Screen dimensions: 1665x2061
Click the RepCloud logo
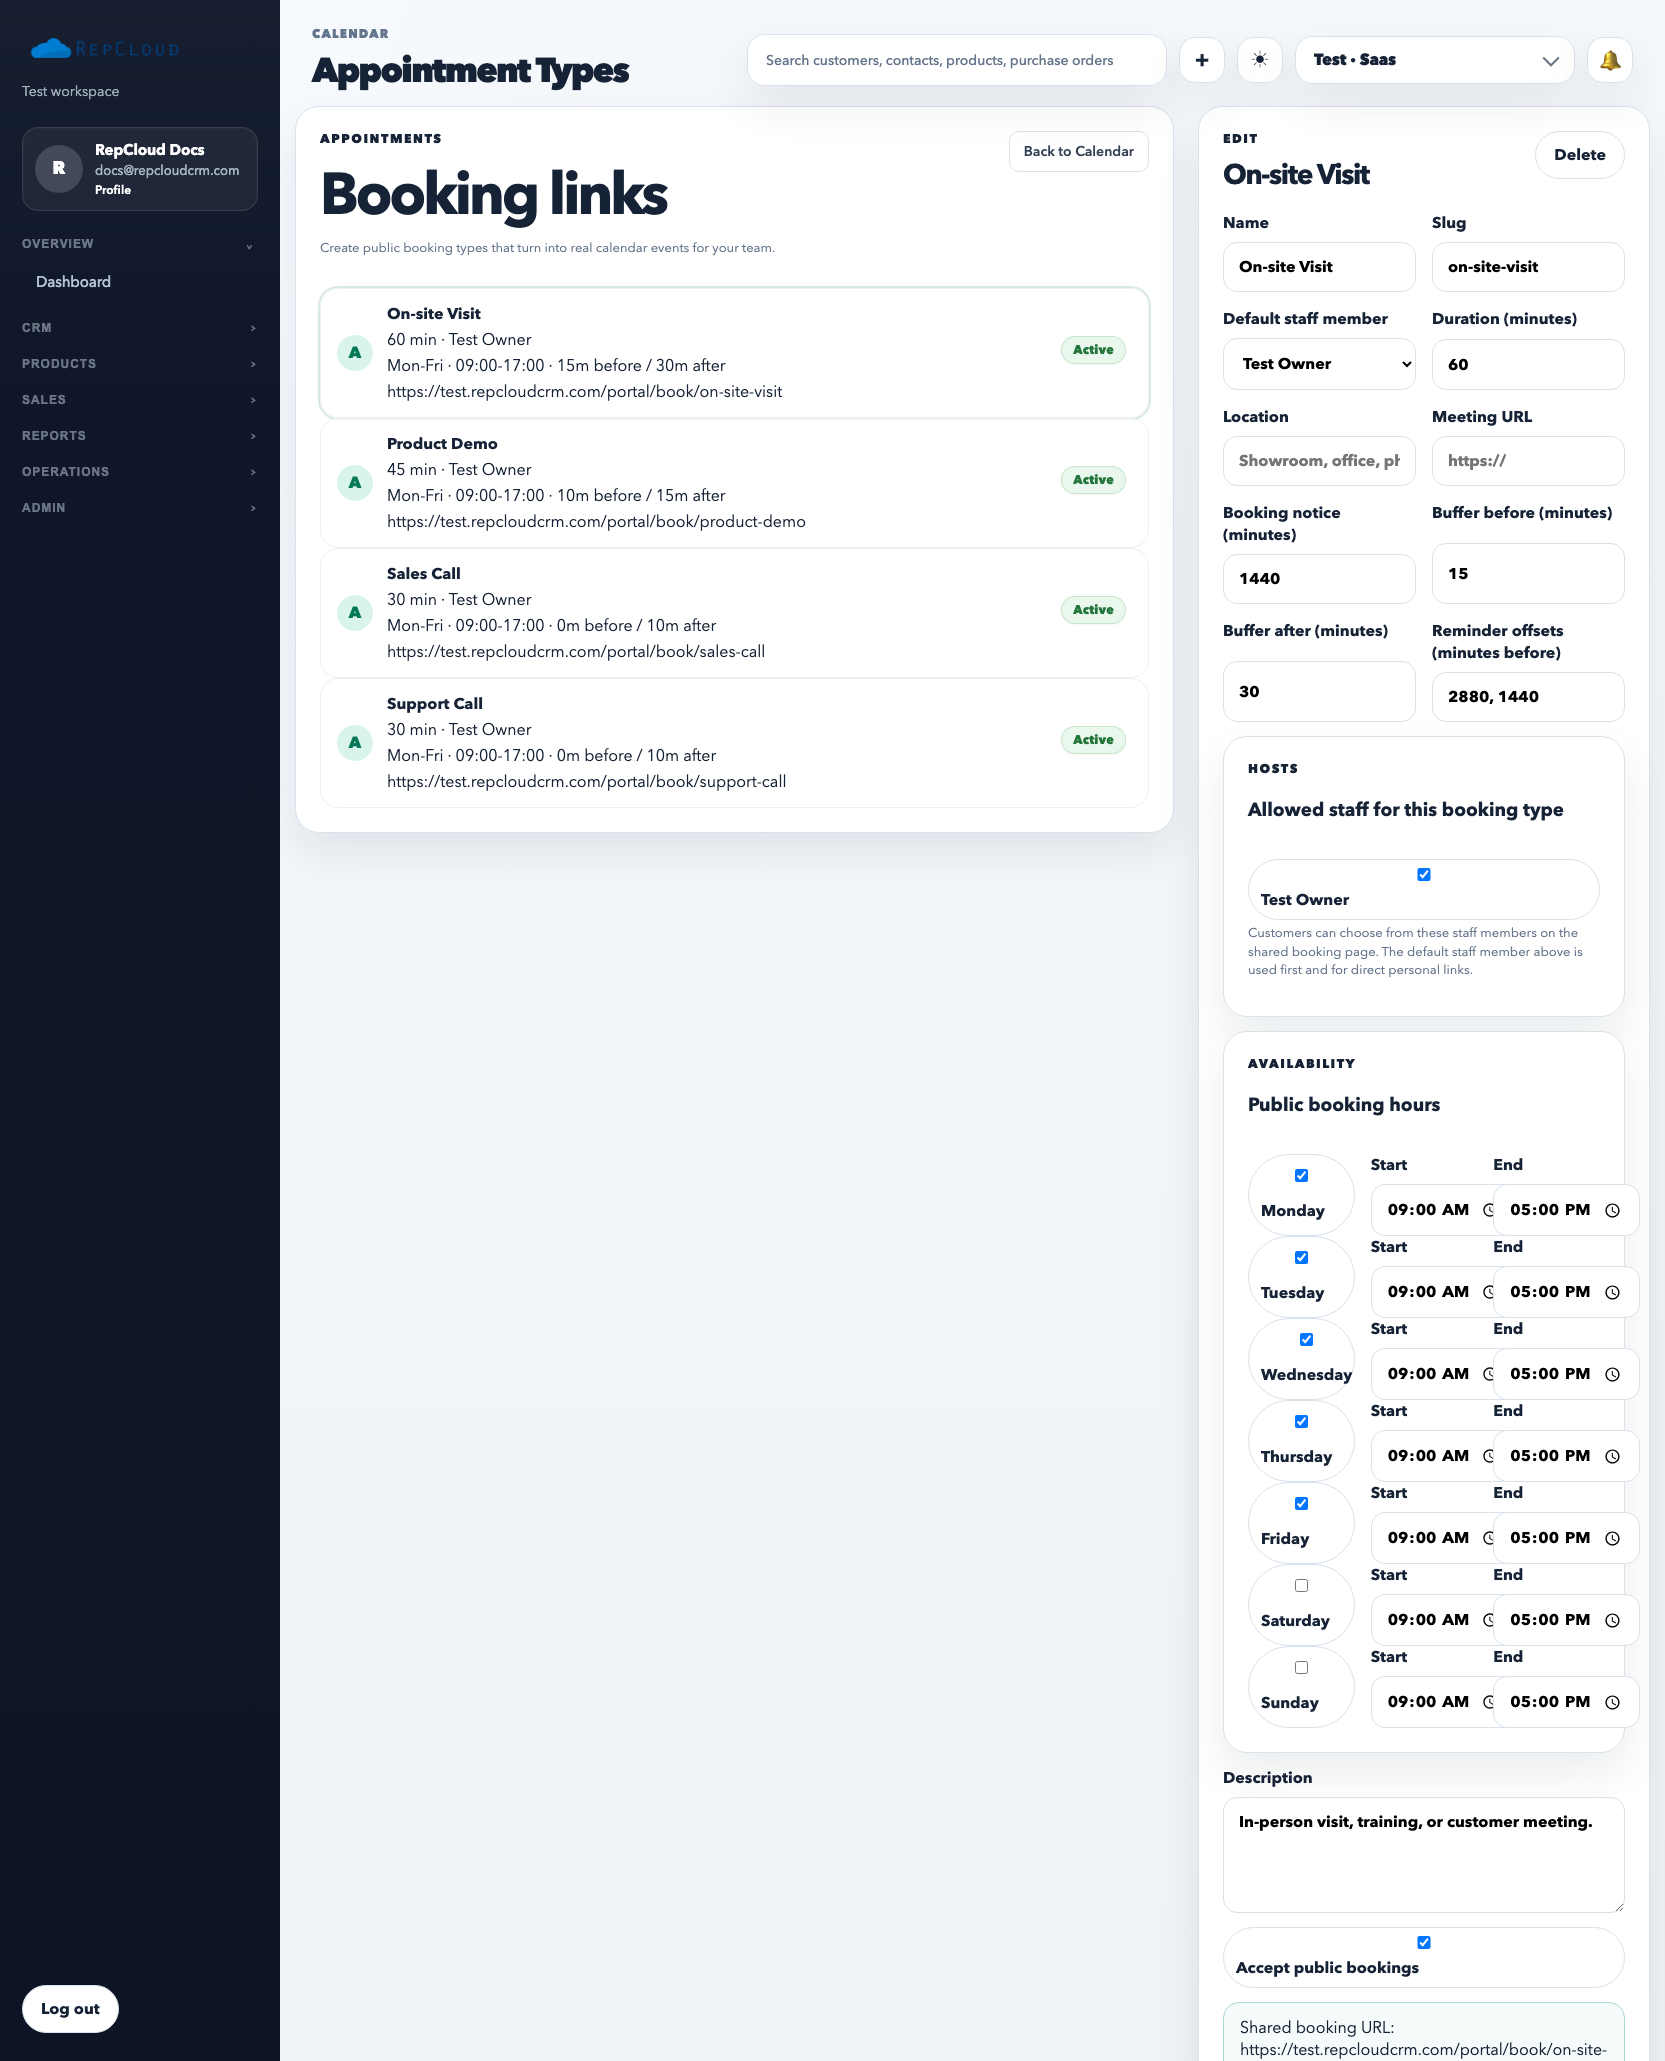(105, 48)
